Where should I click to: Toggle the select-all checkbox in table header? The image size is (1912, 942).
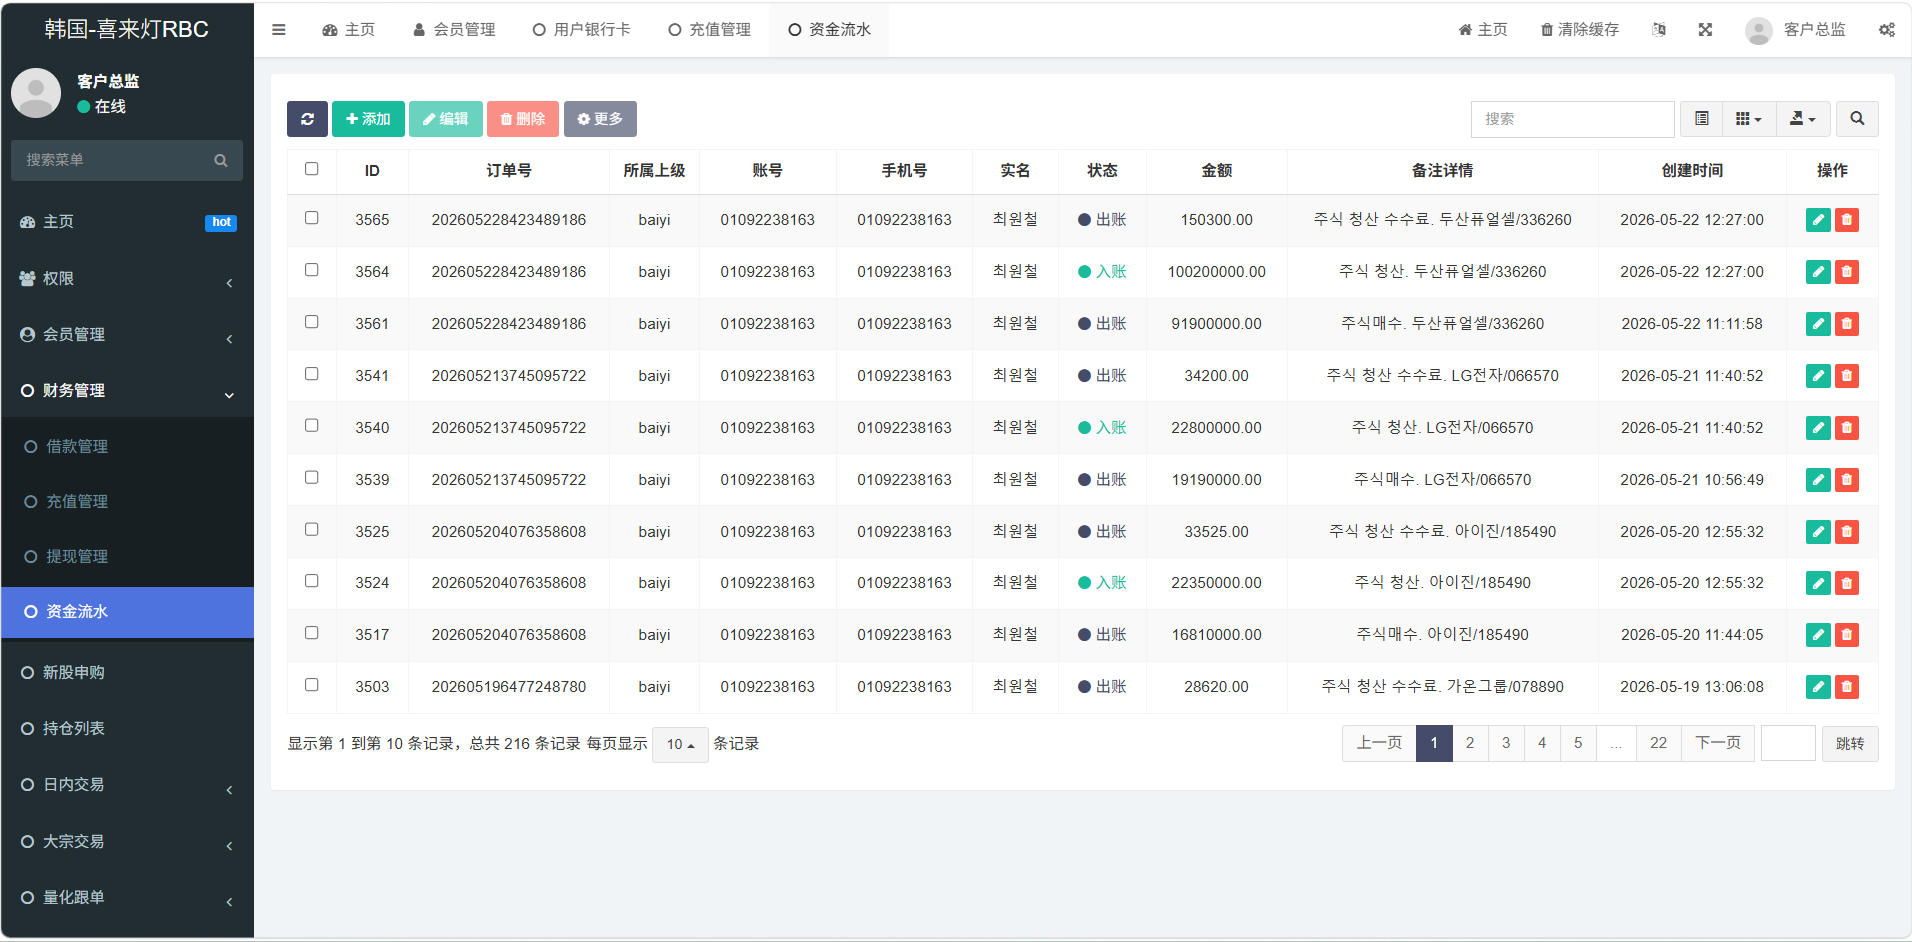pyautogui.click(x=312, y=169)
